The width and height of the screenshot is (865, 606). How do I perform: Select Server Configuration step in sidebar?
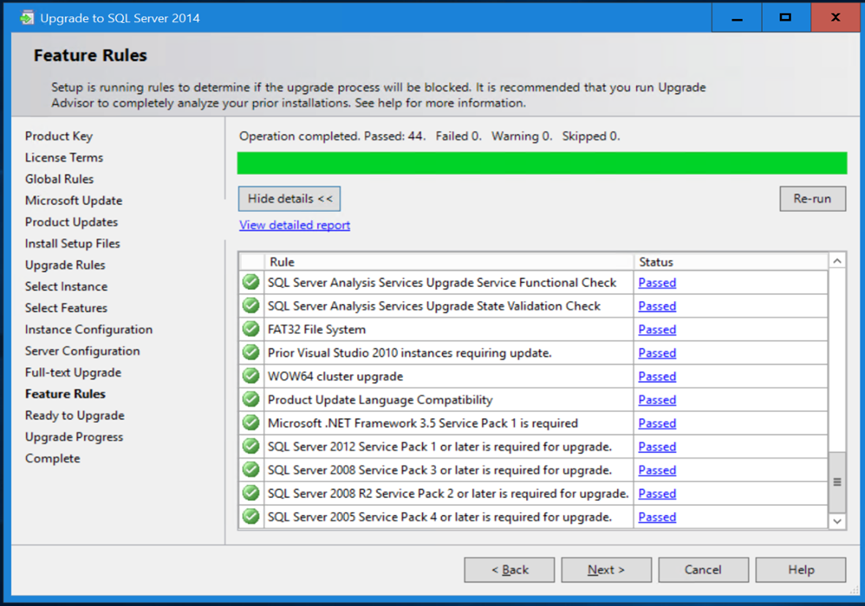tap(83, 351)
